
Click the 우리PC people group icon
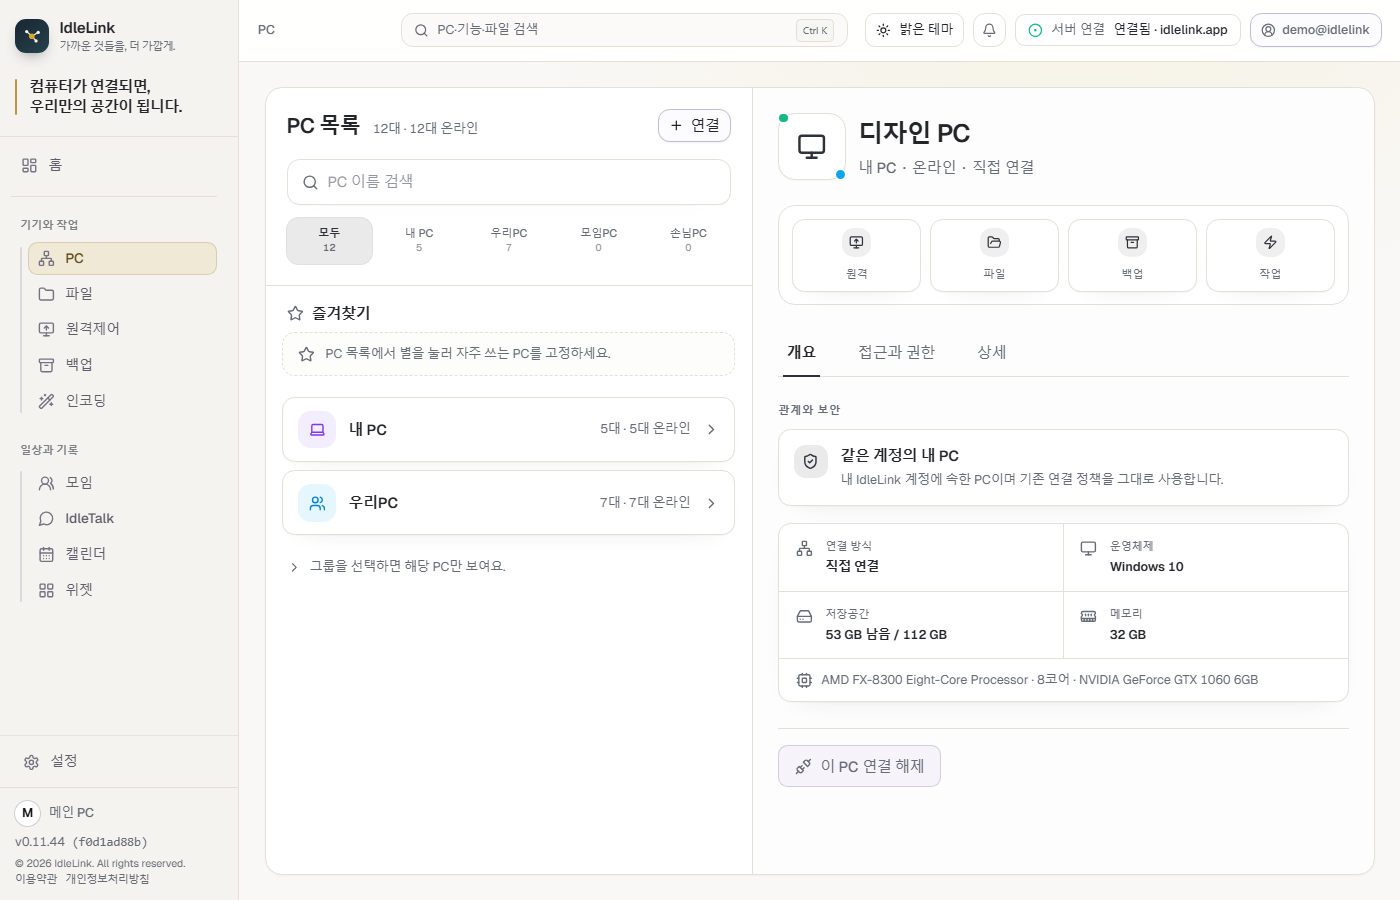[317, 502]
